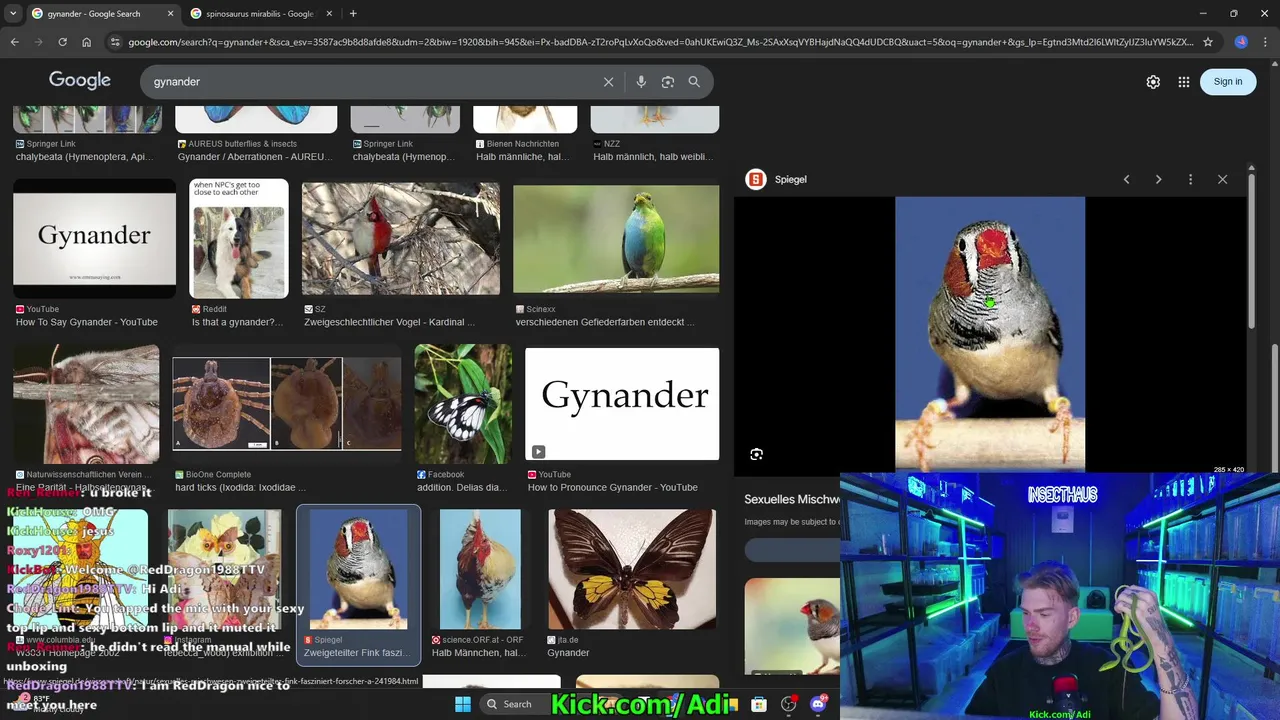Open the SZ cardinal bird image
1280x720 pixels.
[401, 239]
